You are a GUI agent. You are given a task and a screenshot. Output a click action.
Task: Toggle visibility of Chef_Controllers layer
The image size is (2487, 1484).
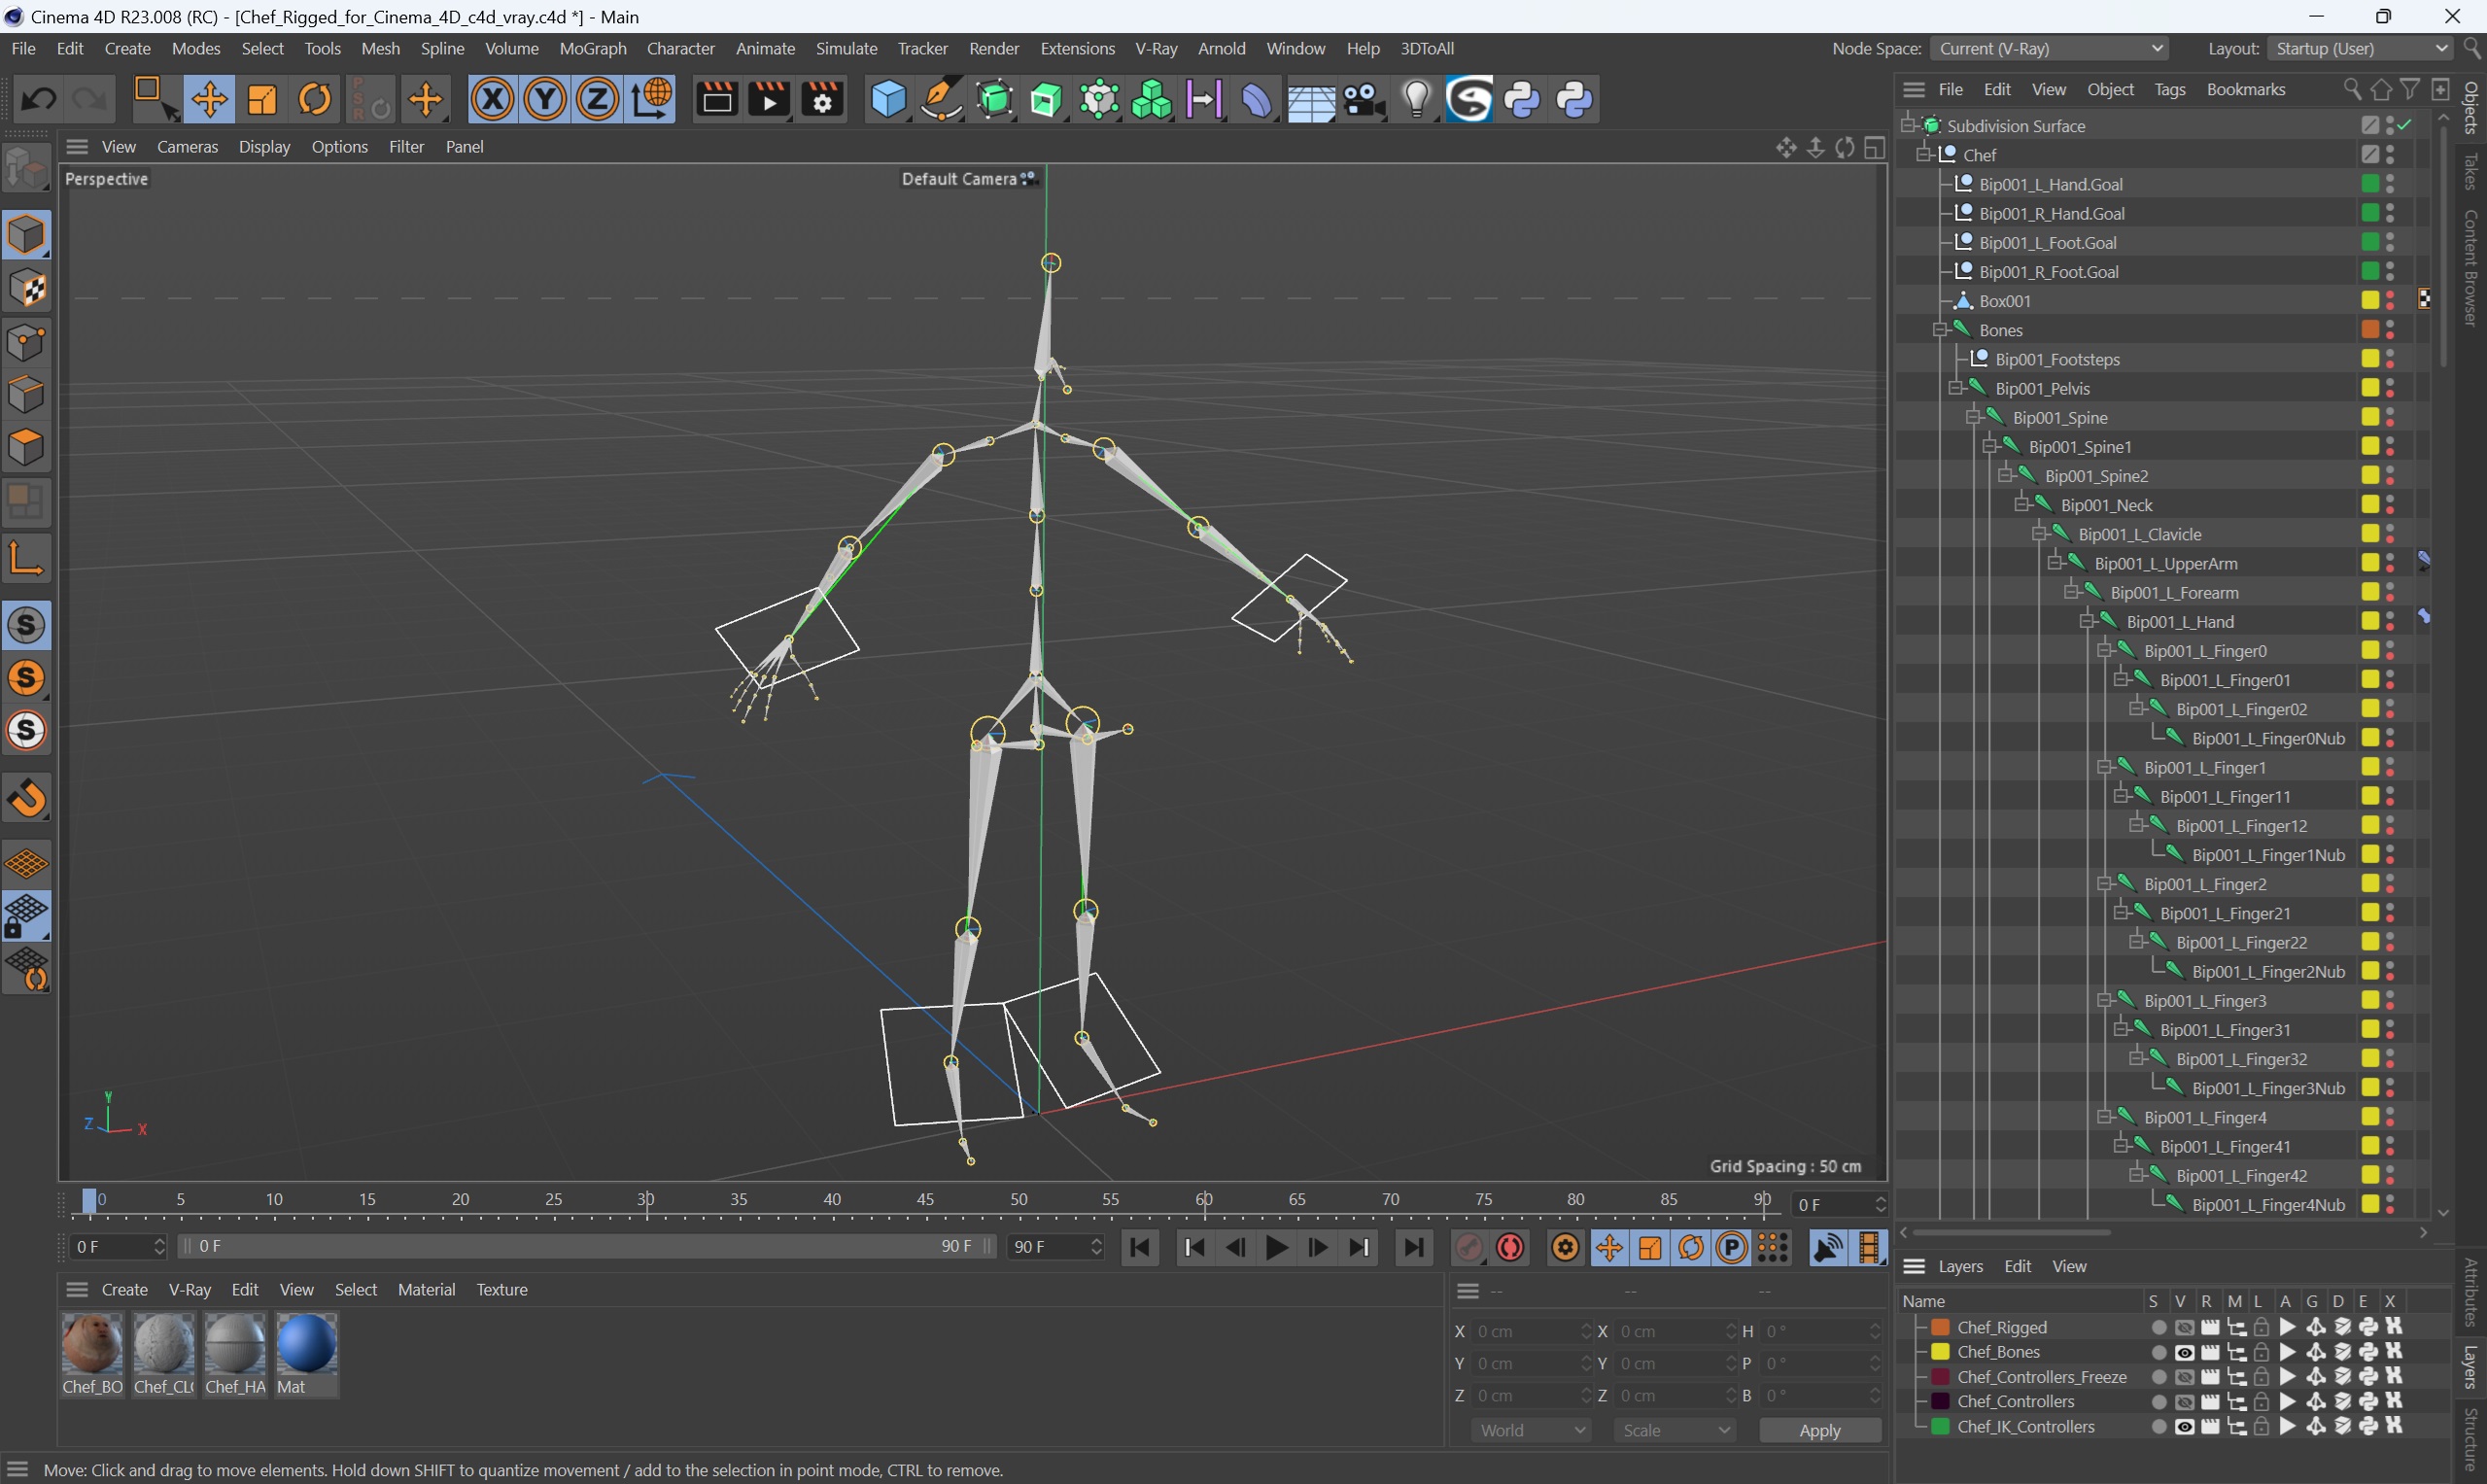click(x=2185, y=1402)
